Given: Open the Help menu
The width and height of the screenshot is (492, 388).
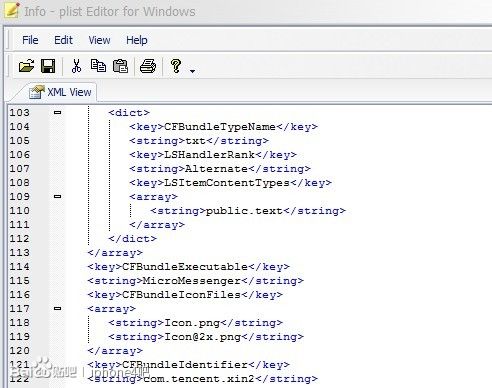Looking at the screenshot, I should [x=137, y=40].
